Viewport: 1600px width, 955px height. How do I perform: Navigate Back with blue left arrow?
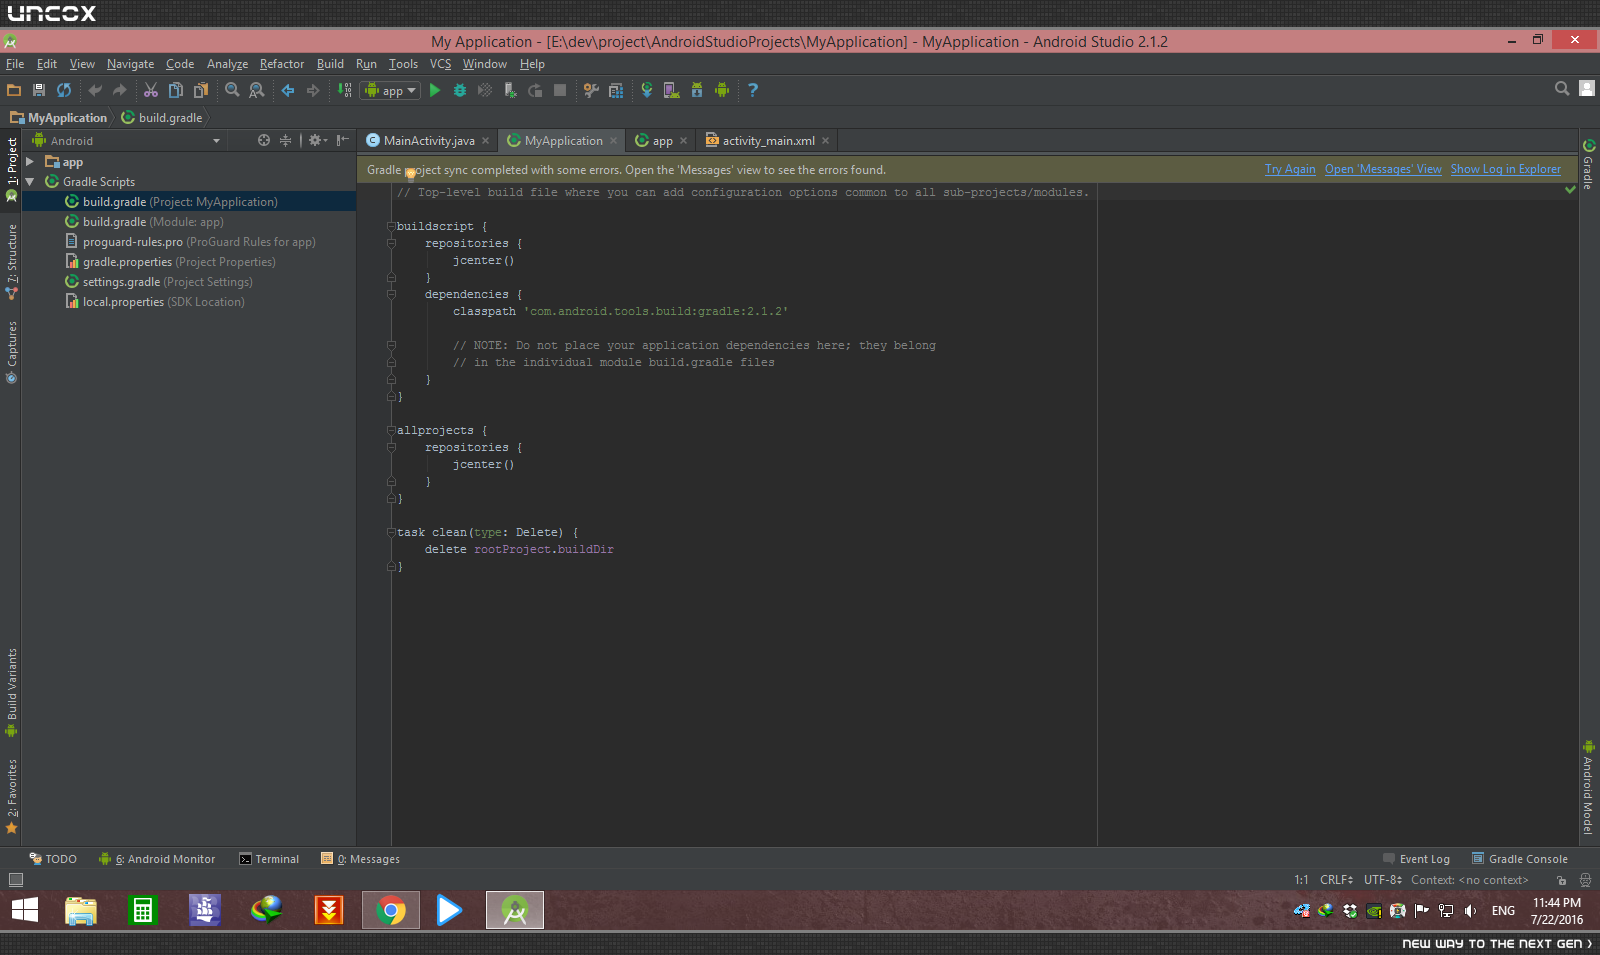[x=288, y=90]
